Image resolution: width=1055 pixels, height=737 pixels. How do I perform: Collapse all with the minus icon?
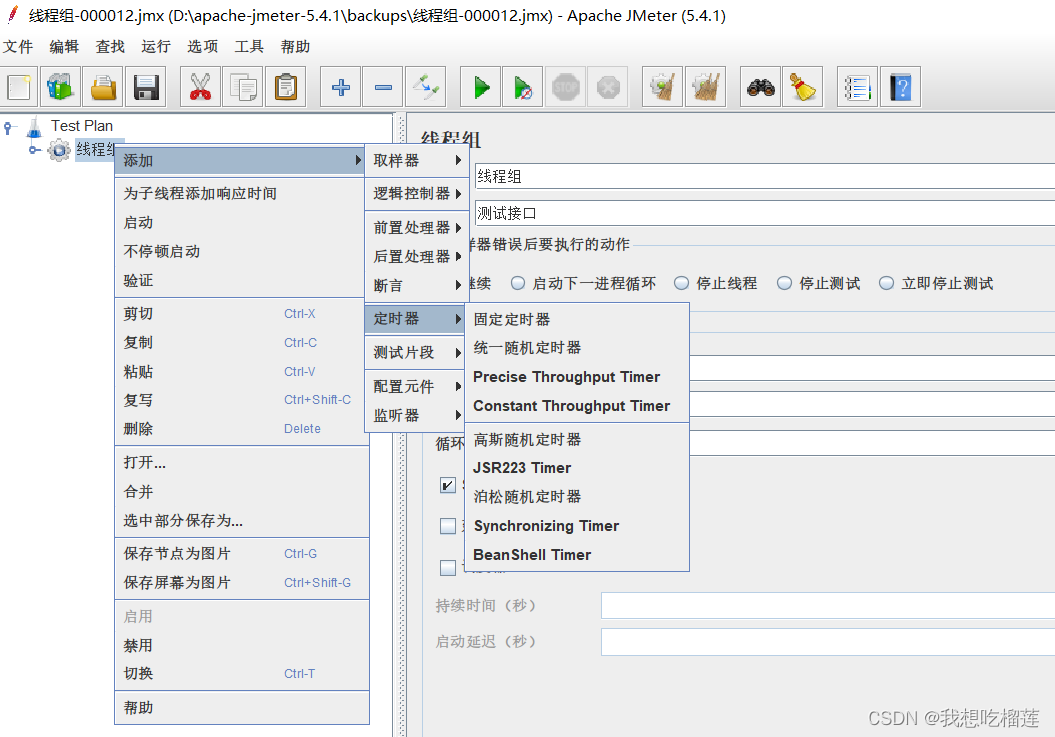pos(383,87)
